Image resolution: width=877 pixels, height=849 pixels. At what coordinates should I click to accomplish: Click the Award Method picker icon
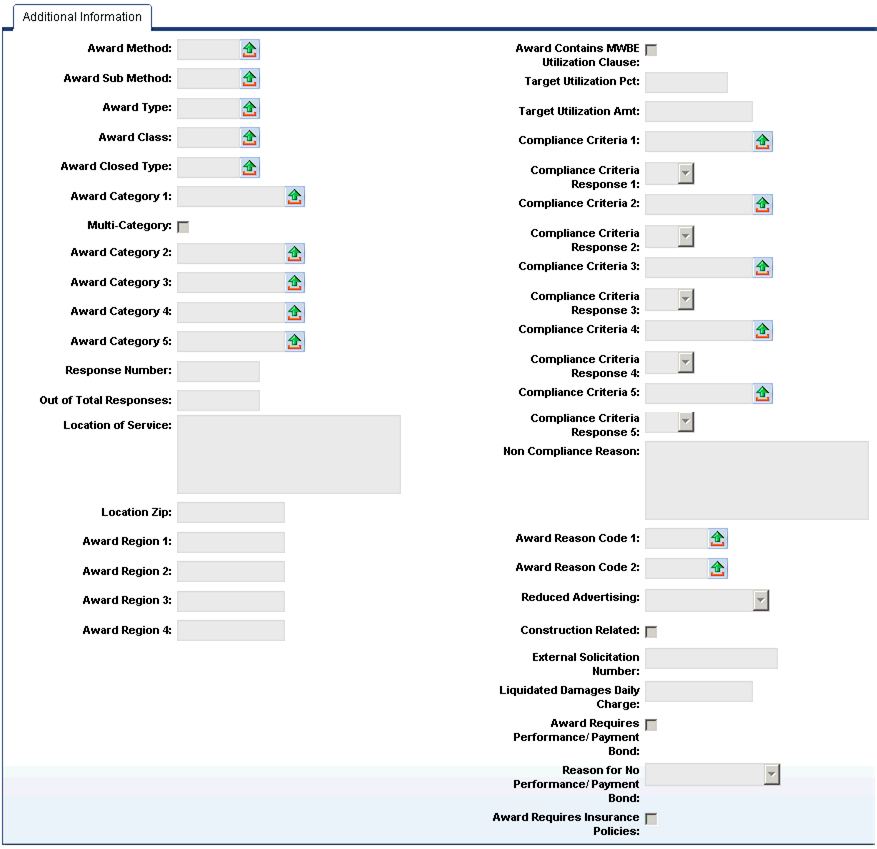[x=249, y=49]
